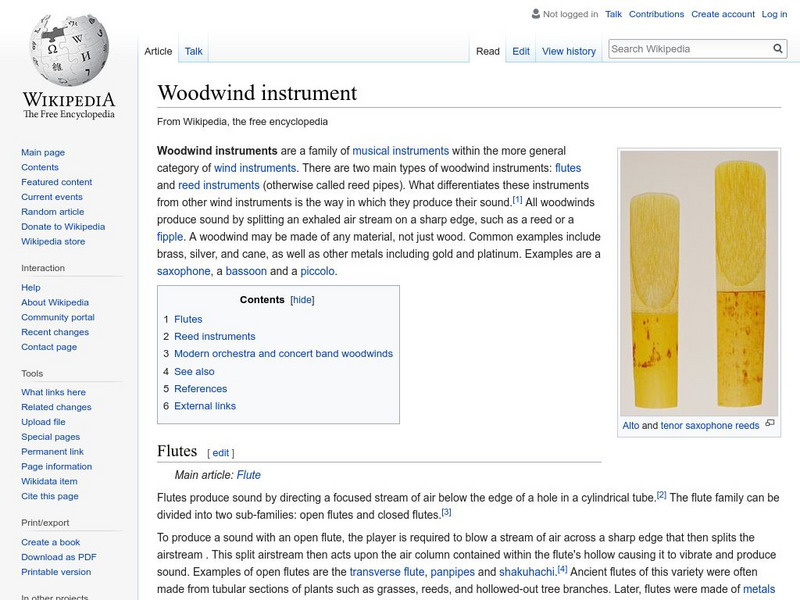Click Donate to Wikipedia

point(63,227)
